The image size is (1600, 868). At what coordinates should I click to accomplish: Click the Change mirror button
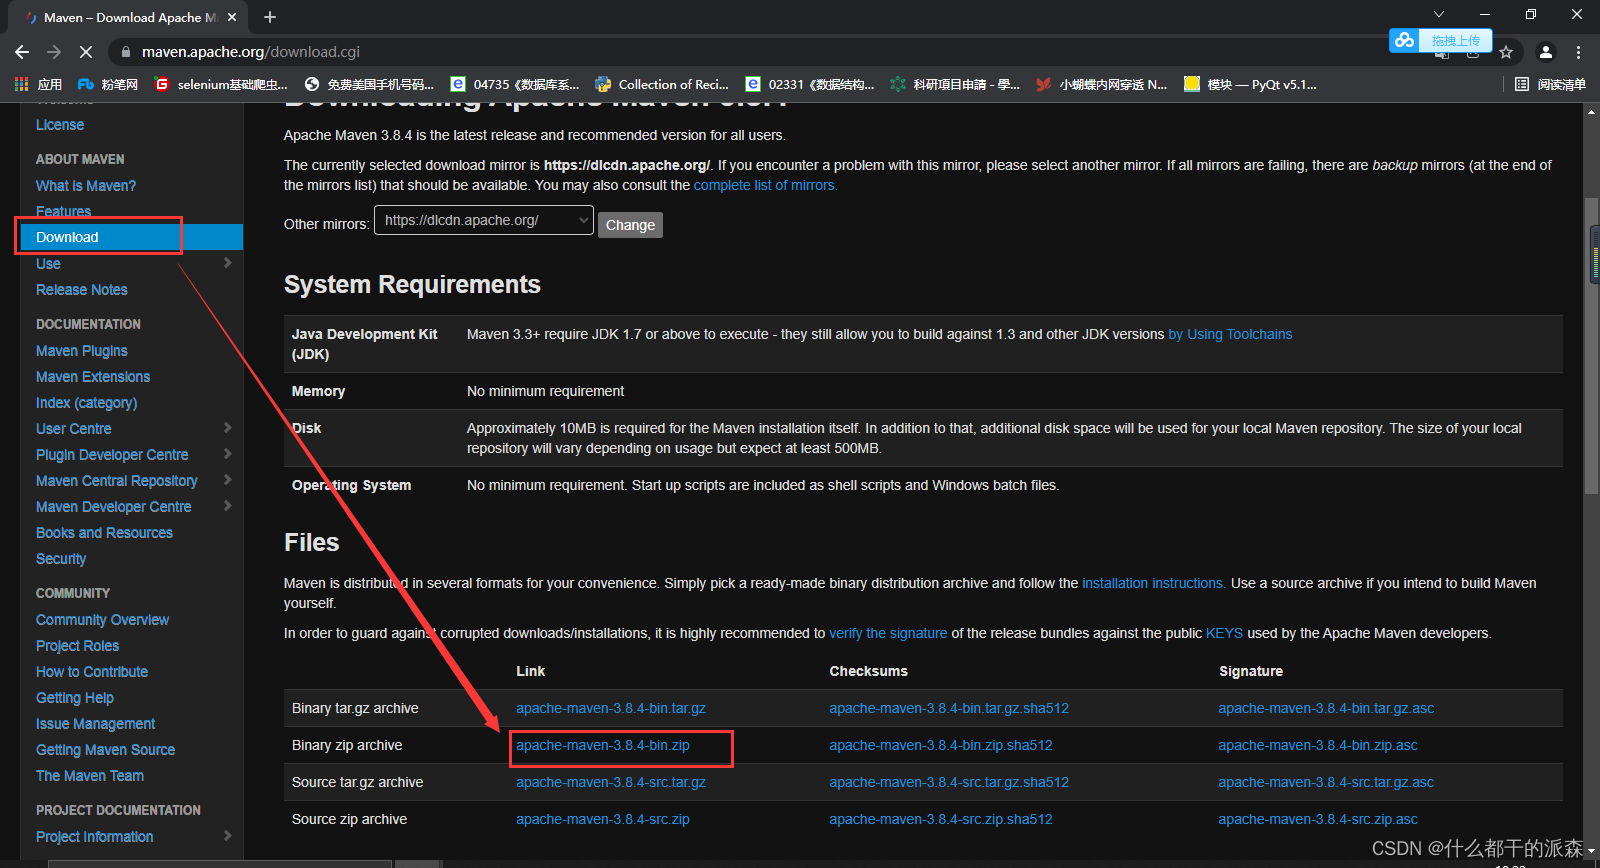pyautogui.click(x=630, y=225)
